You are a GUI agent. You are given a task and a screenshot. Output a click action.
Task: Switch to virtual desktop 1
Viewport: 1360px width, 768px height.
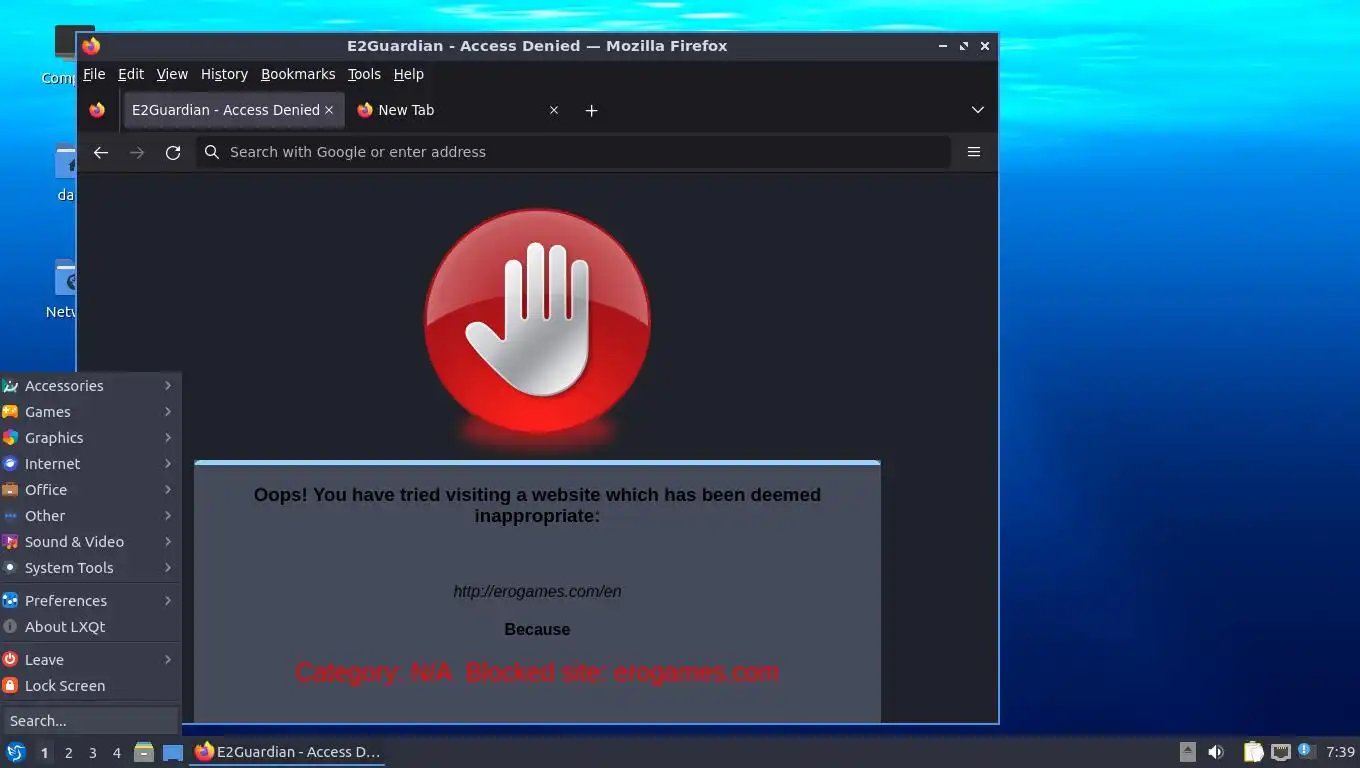pyautogui.click(x=44, y=753)
